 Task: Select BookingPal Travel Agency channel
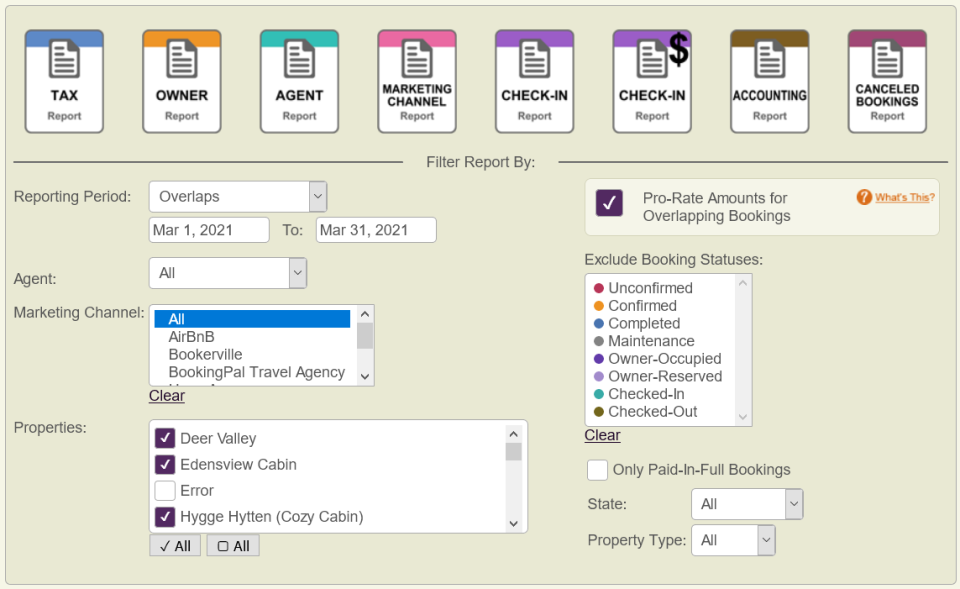point(252,372)
